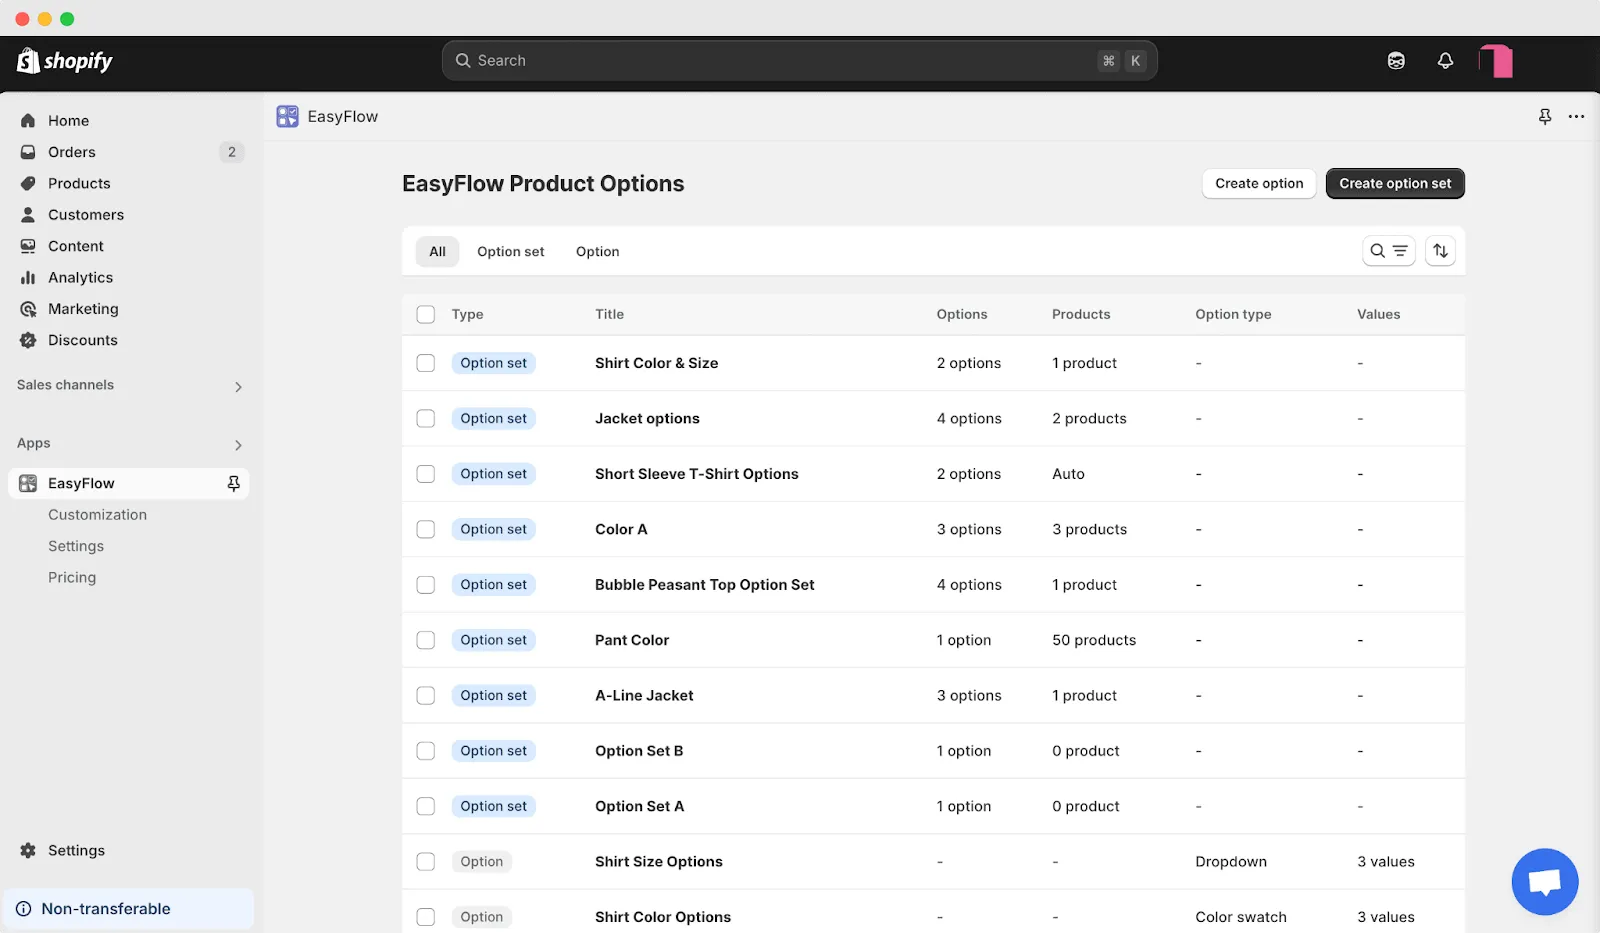Click the Option type column header
Viewport: 1600px width, 933px height.
1233,314
